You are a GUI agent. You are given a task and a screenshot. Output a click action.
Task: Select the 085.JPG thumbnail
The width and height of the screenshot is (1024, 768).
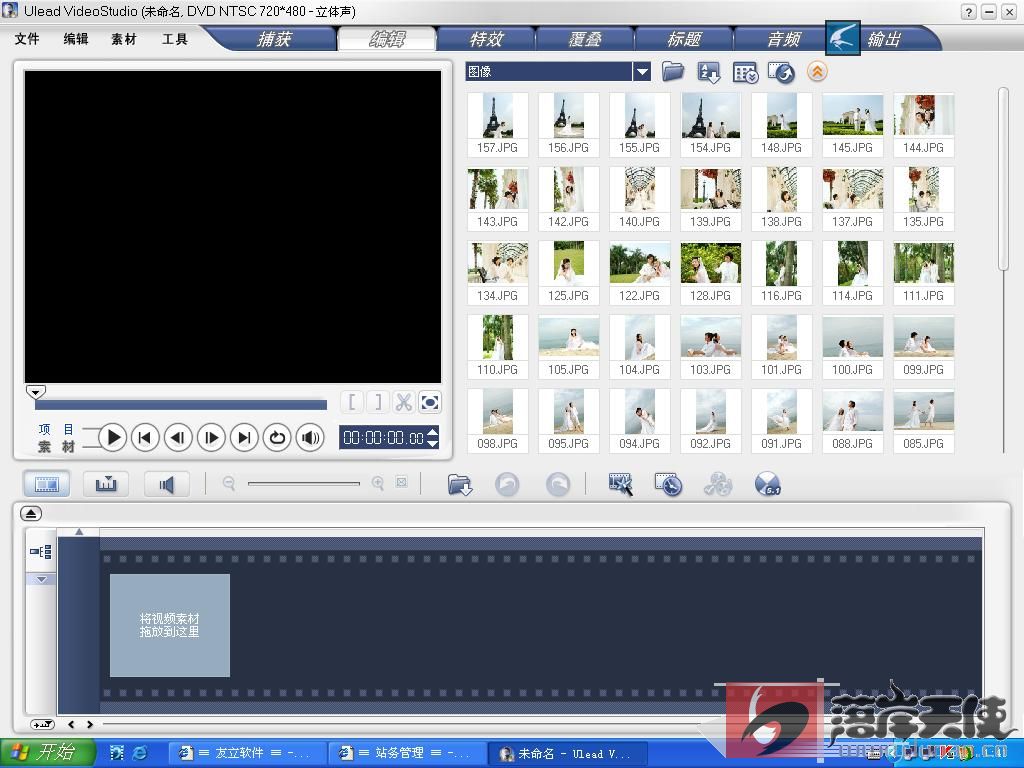pyautogui.click(x=923, y=411)
